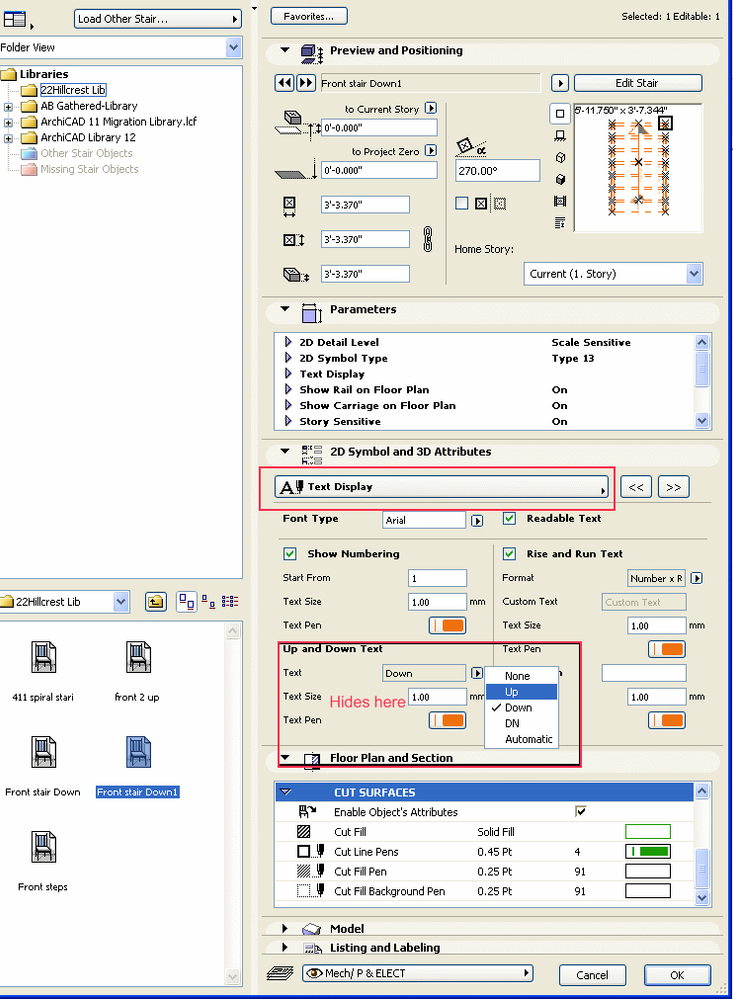Viewport: 733px width, 999px height.
Task: Click the chain link proportion lock icon
Action: 428,240
